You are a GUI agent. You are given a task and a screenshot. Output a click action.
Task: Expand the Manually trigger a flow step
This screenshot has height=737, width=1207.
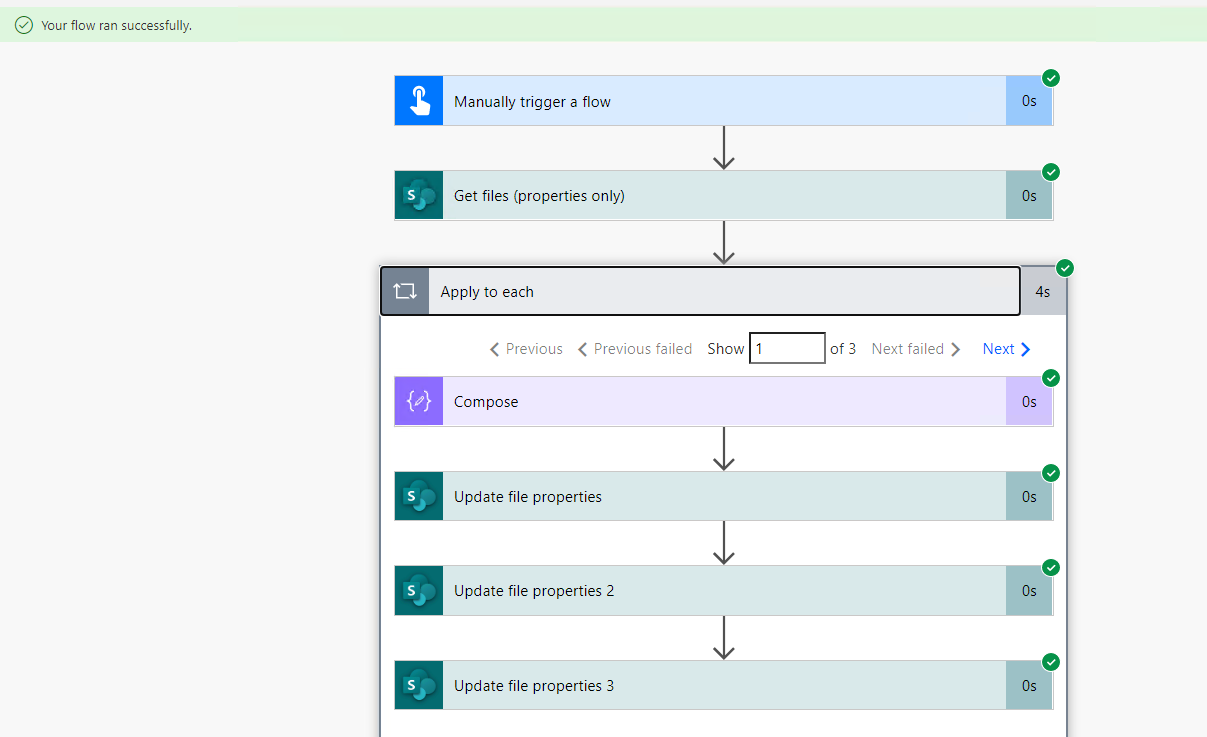723,101
